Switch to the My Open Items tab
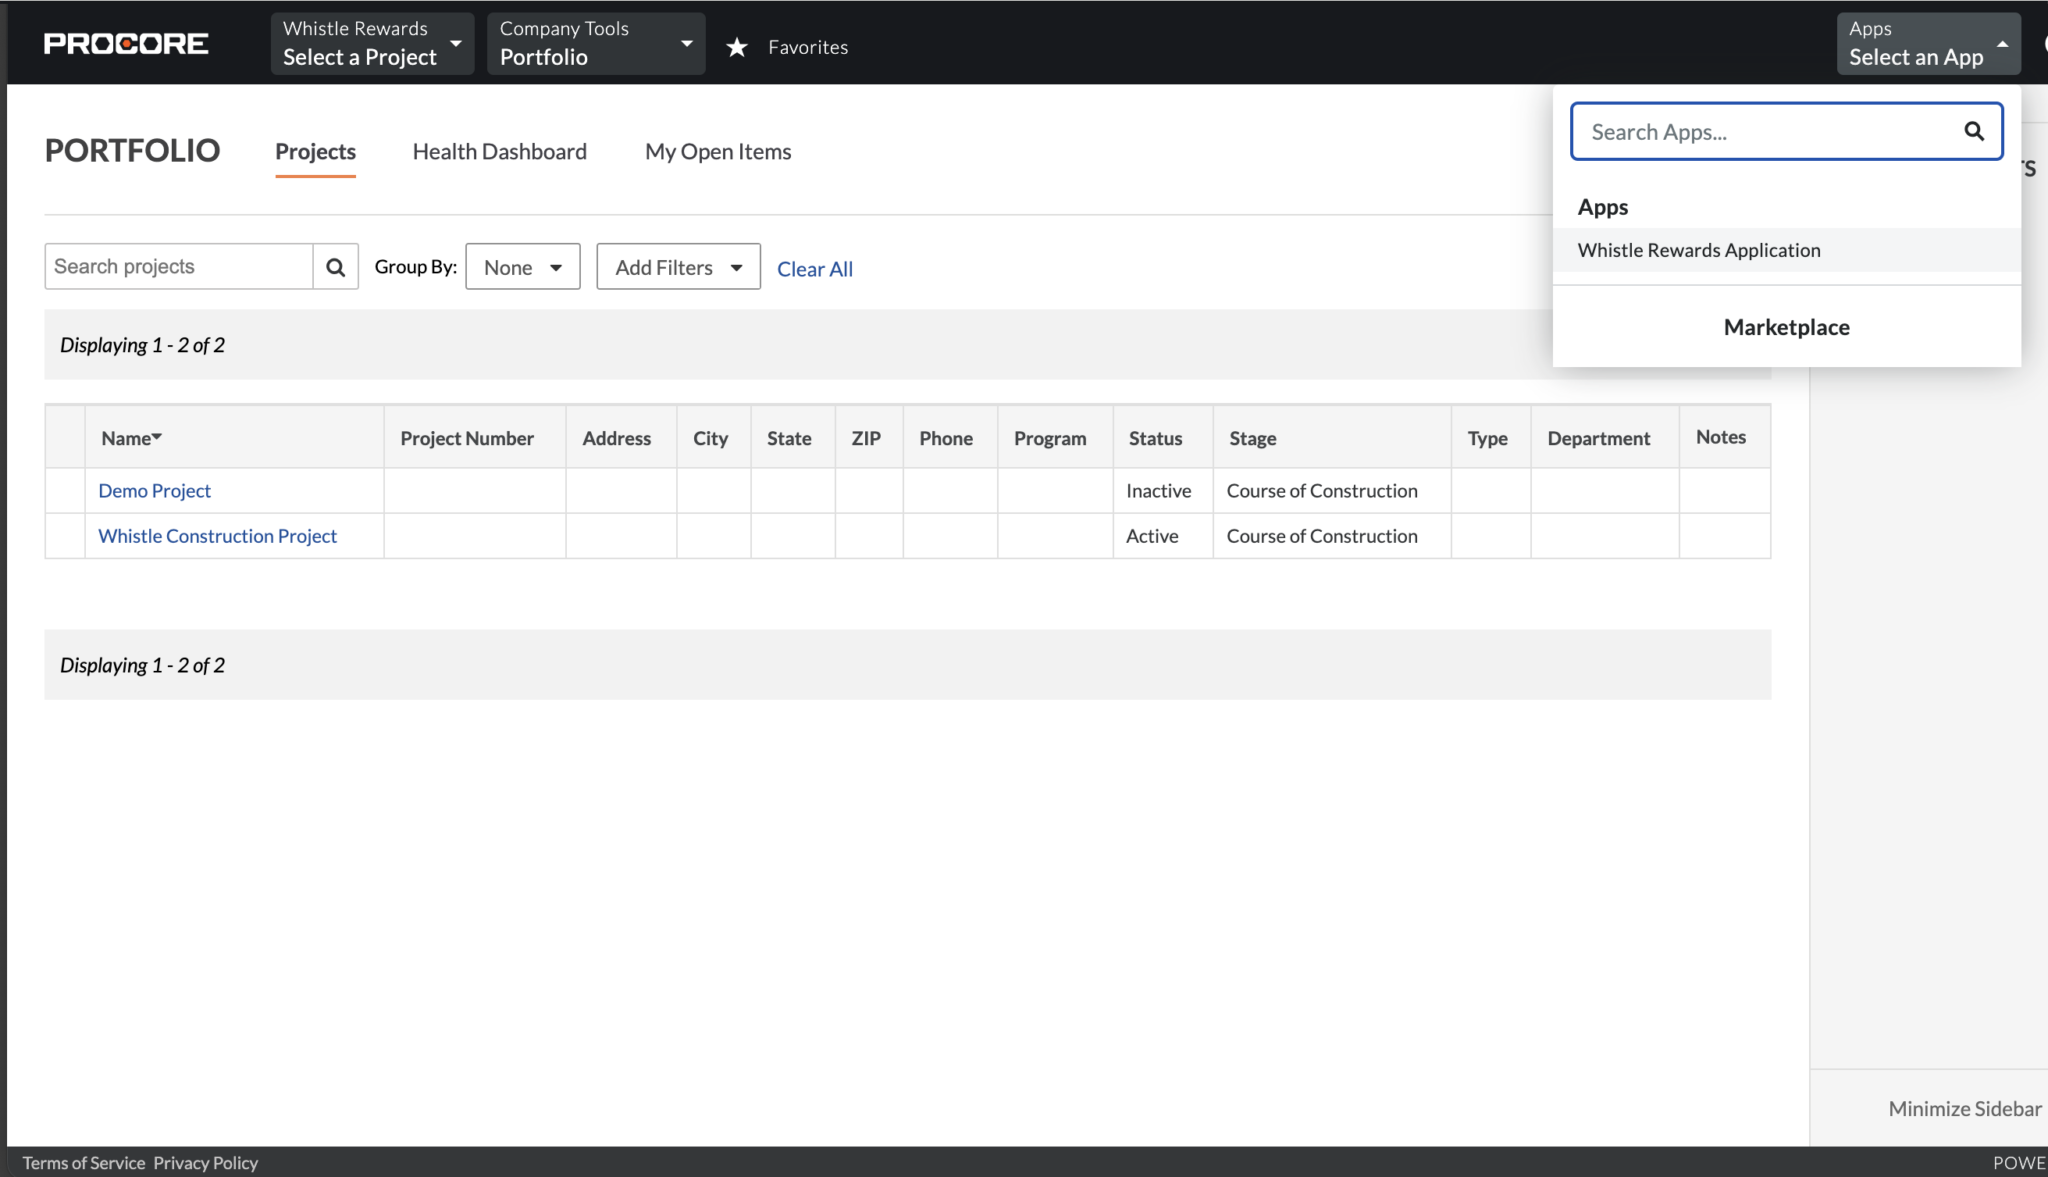The height and width of the screenshot is (1177, 2048). (717, 151)
